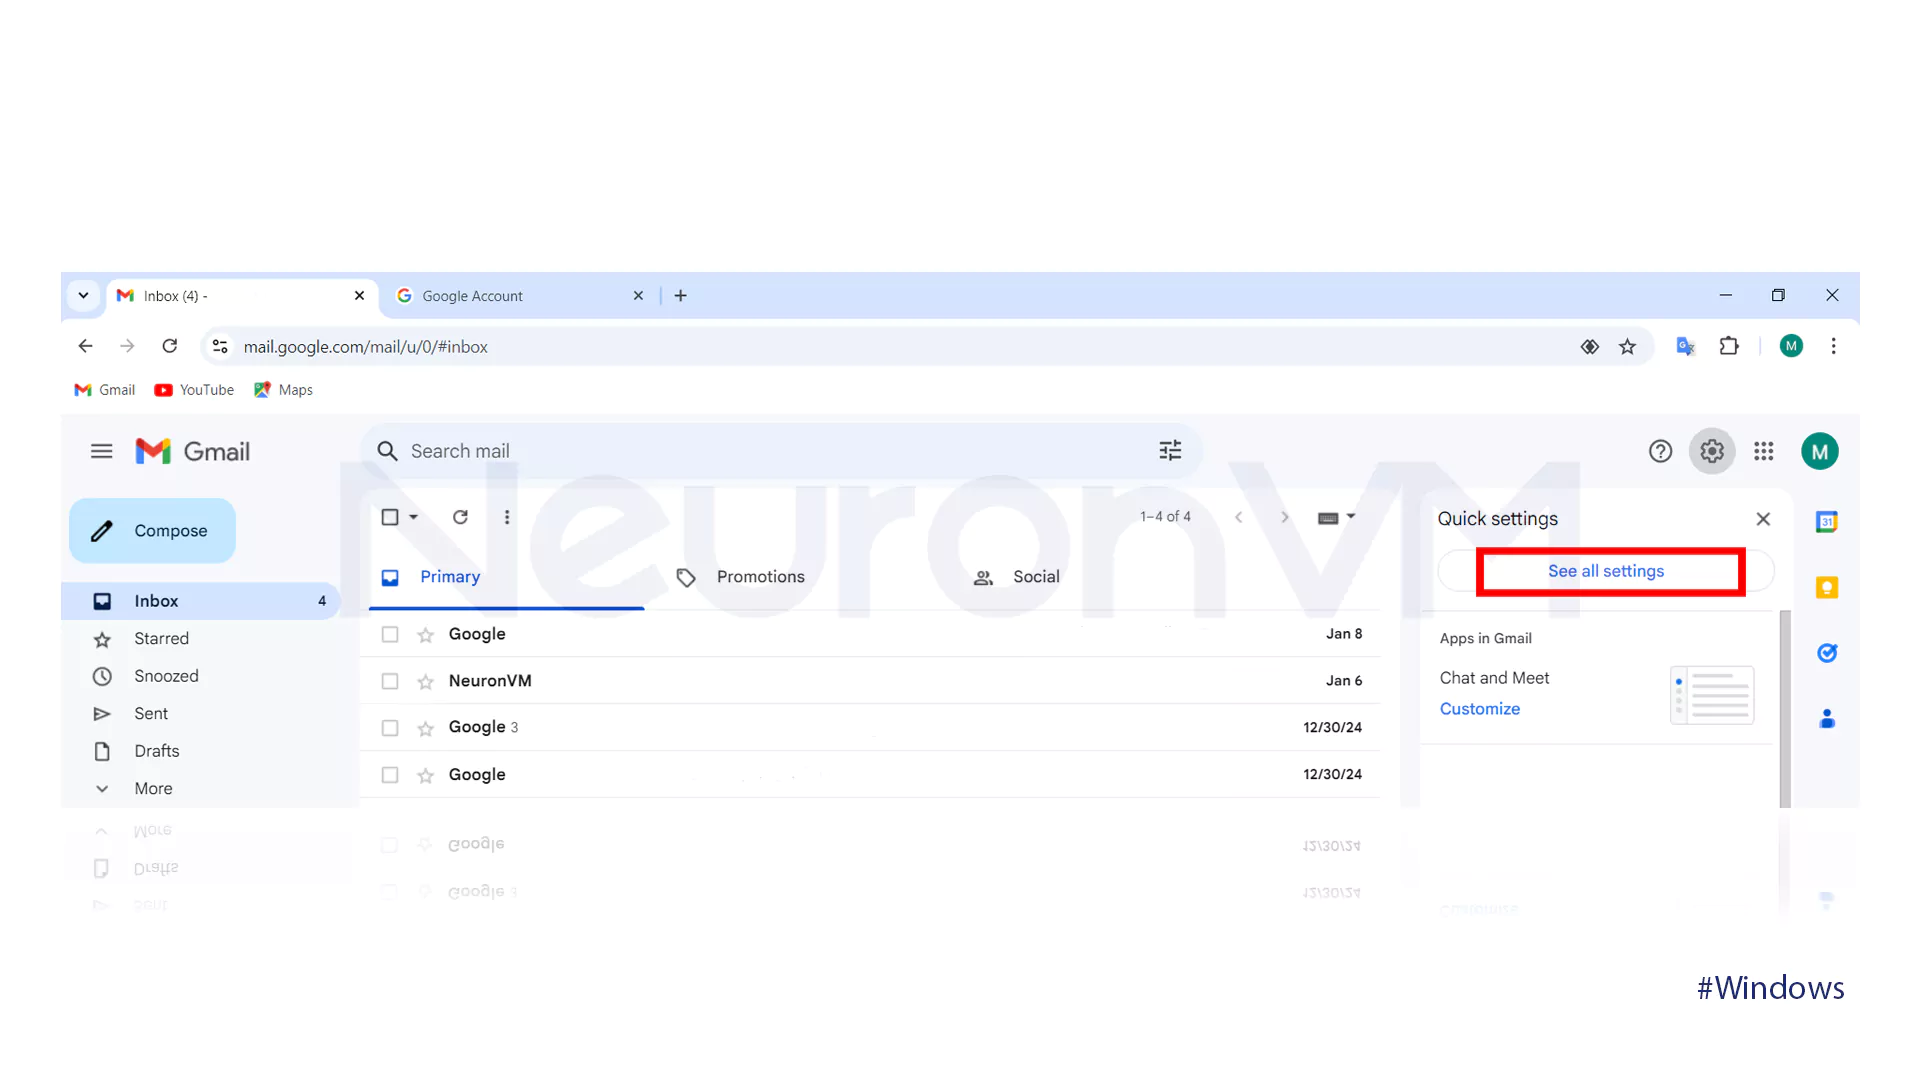Open Google Keep side panel icon

1827,587
